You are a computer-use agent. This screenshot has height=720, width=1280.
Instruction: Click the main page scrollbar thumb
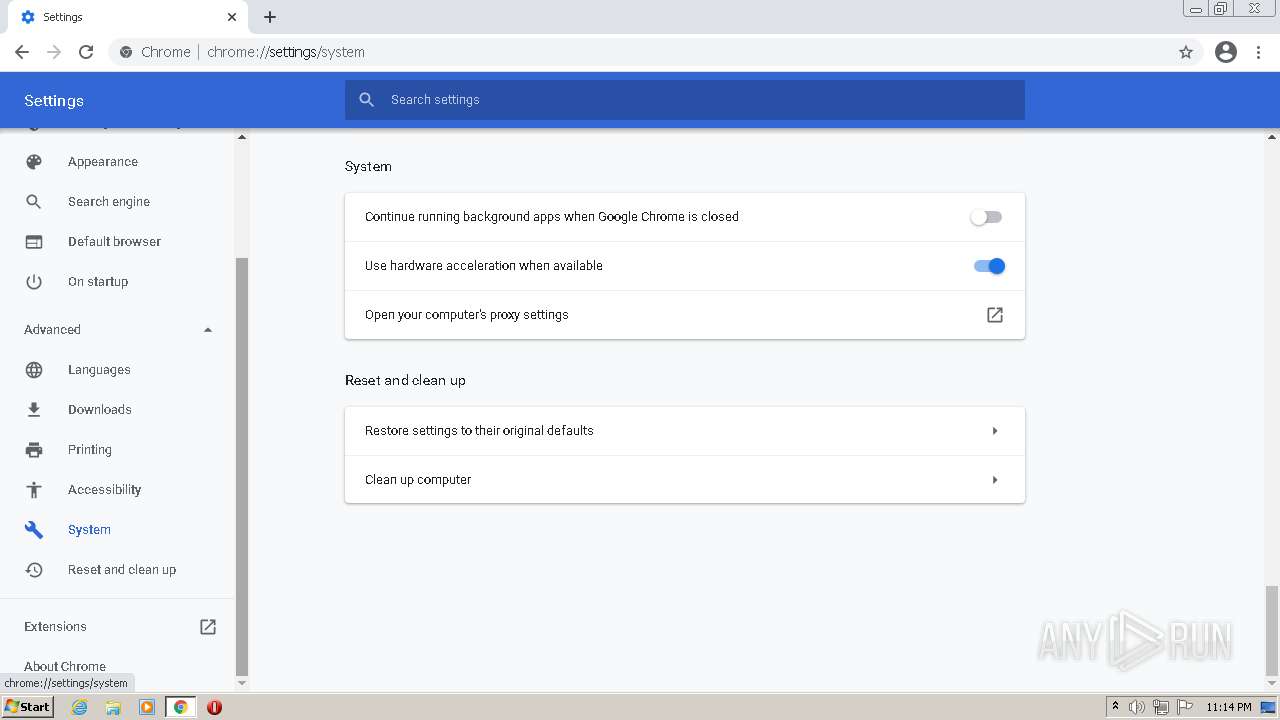1272,630
